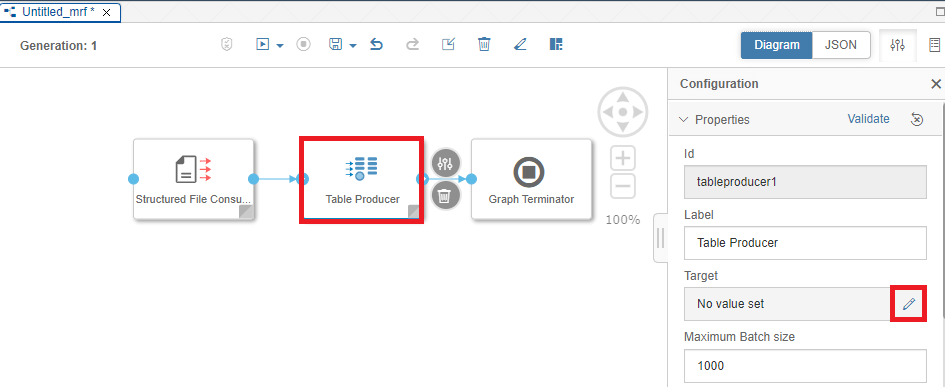
Task: Delete selection using toolbar trash icon
Action: tap(484, 45)
